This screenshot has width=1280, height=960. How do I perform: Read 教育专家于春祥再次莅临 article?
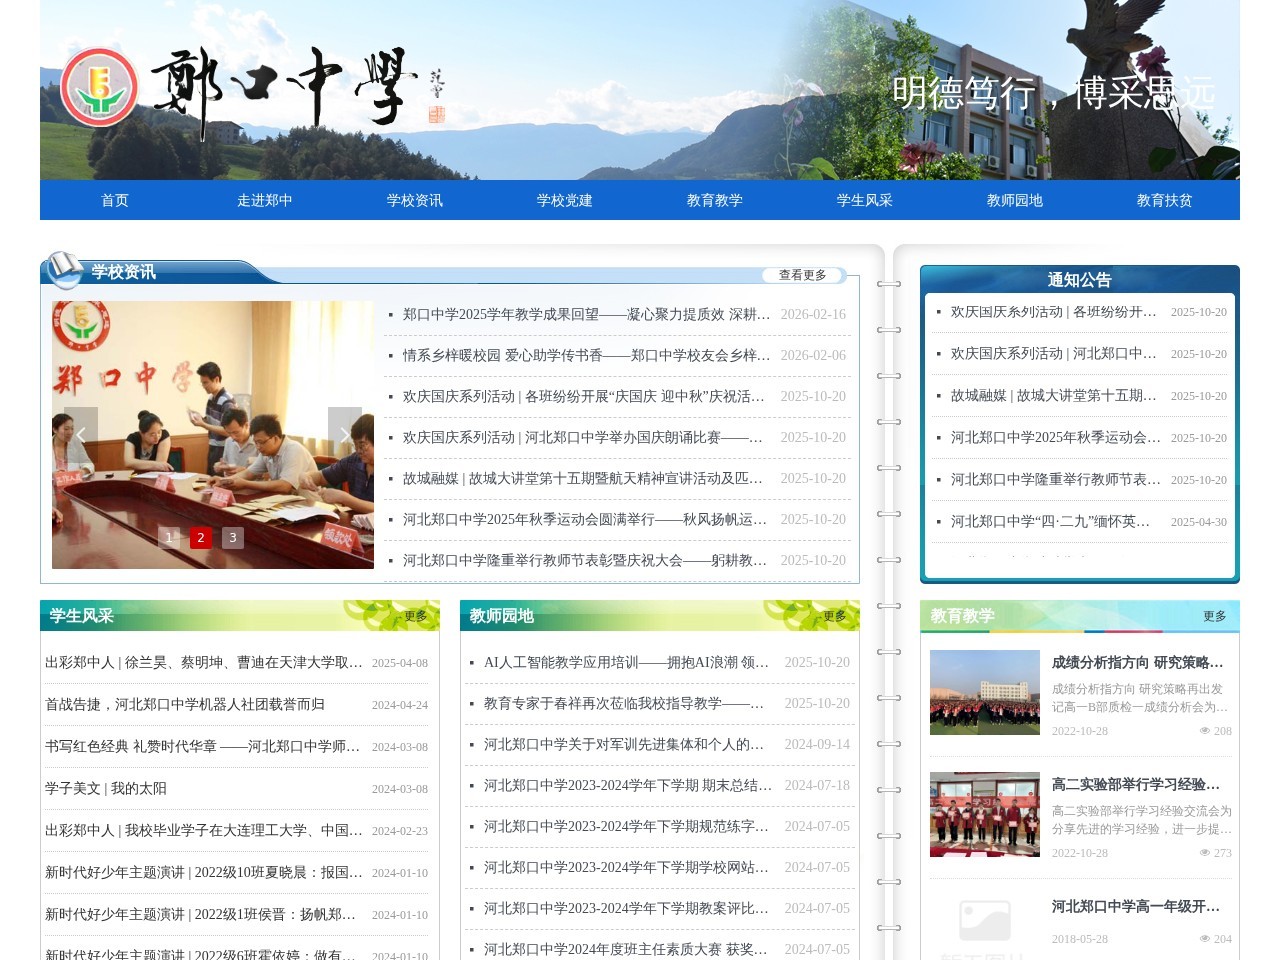coord(625,703)
